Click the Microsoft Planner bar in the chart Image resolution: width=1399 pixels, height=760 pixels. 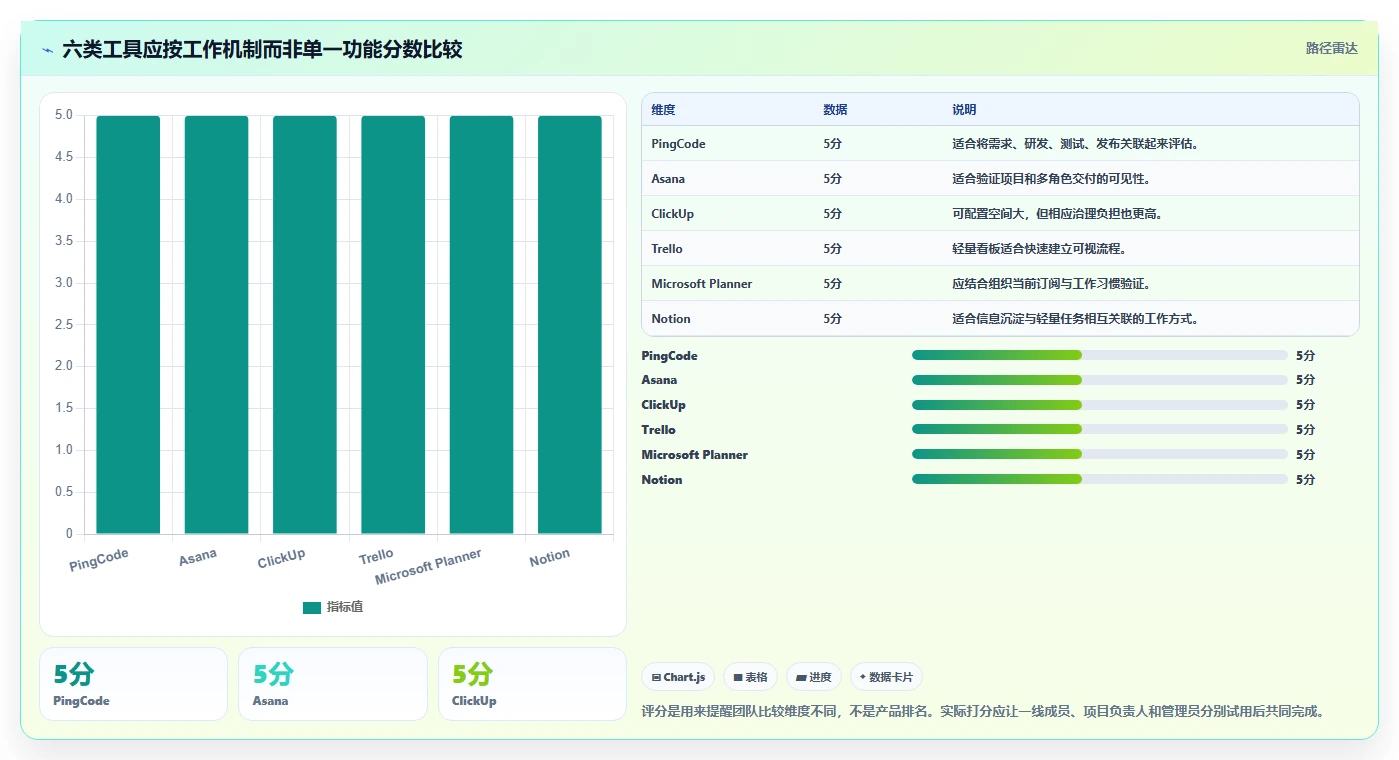[x=481, y=325]
